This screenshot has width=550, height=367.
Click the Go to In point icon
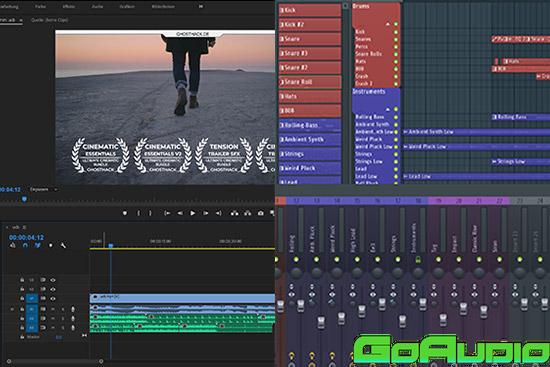tap(167, 213)
